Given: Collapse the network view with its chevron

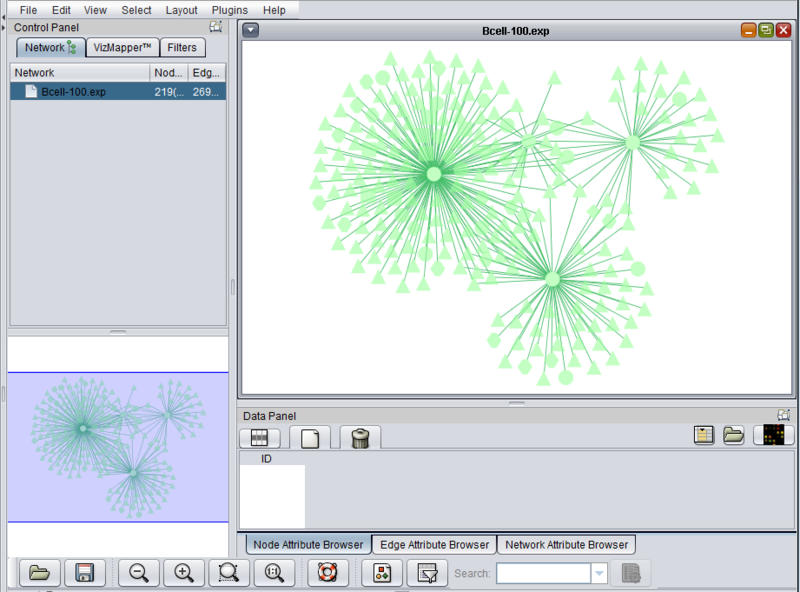Looking at the screenshot, I should (249, 30).
